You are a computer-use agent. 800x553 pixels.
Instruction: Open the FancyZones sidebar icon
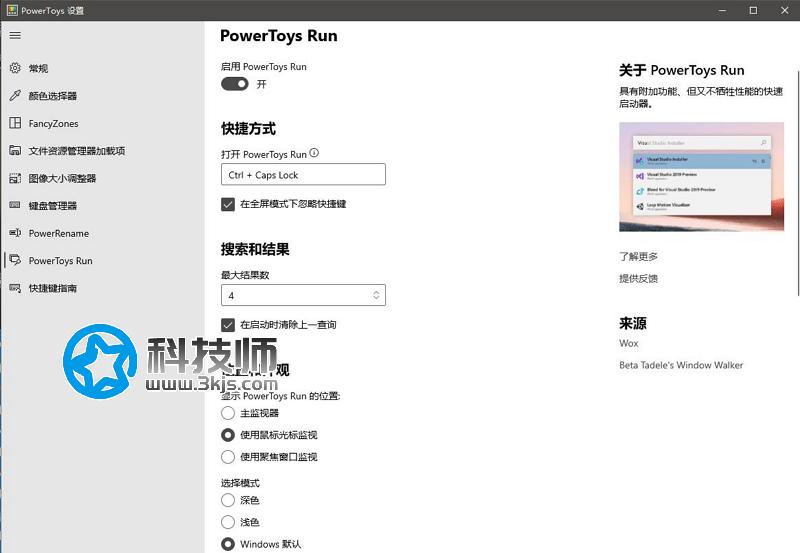(x=15, y=124)
